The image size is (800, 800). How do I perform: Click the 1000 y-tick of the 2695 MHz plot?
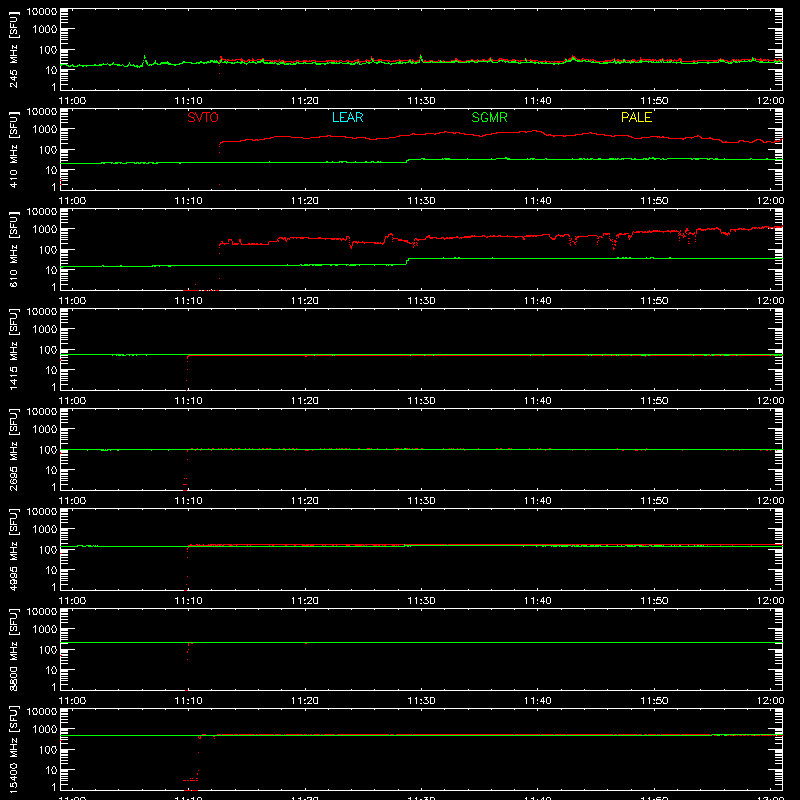click(45, 430)
